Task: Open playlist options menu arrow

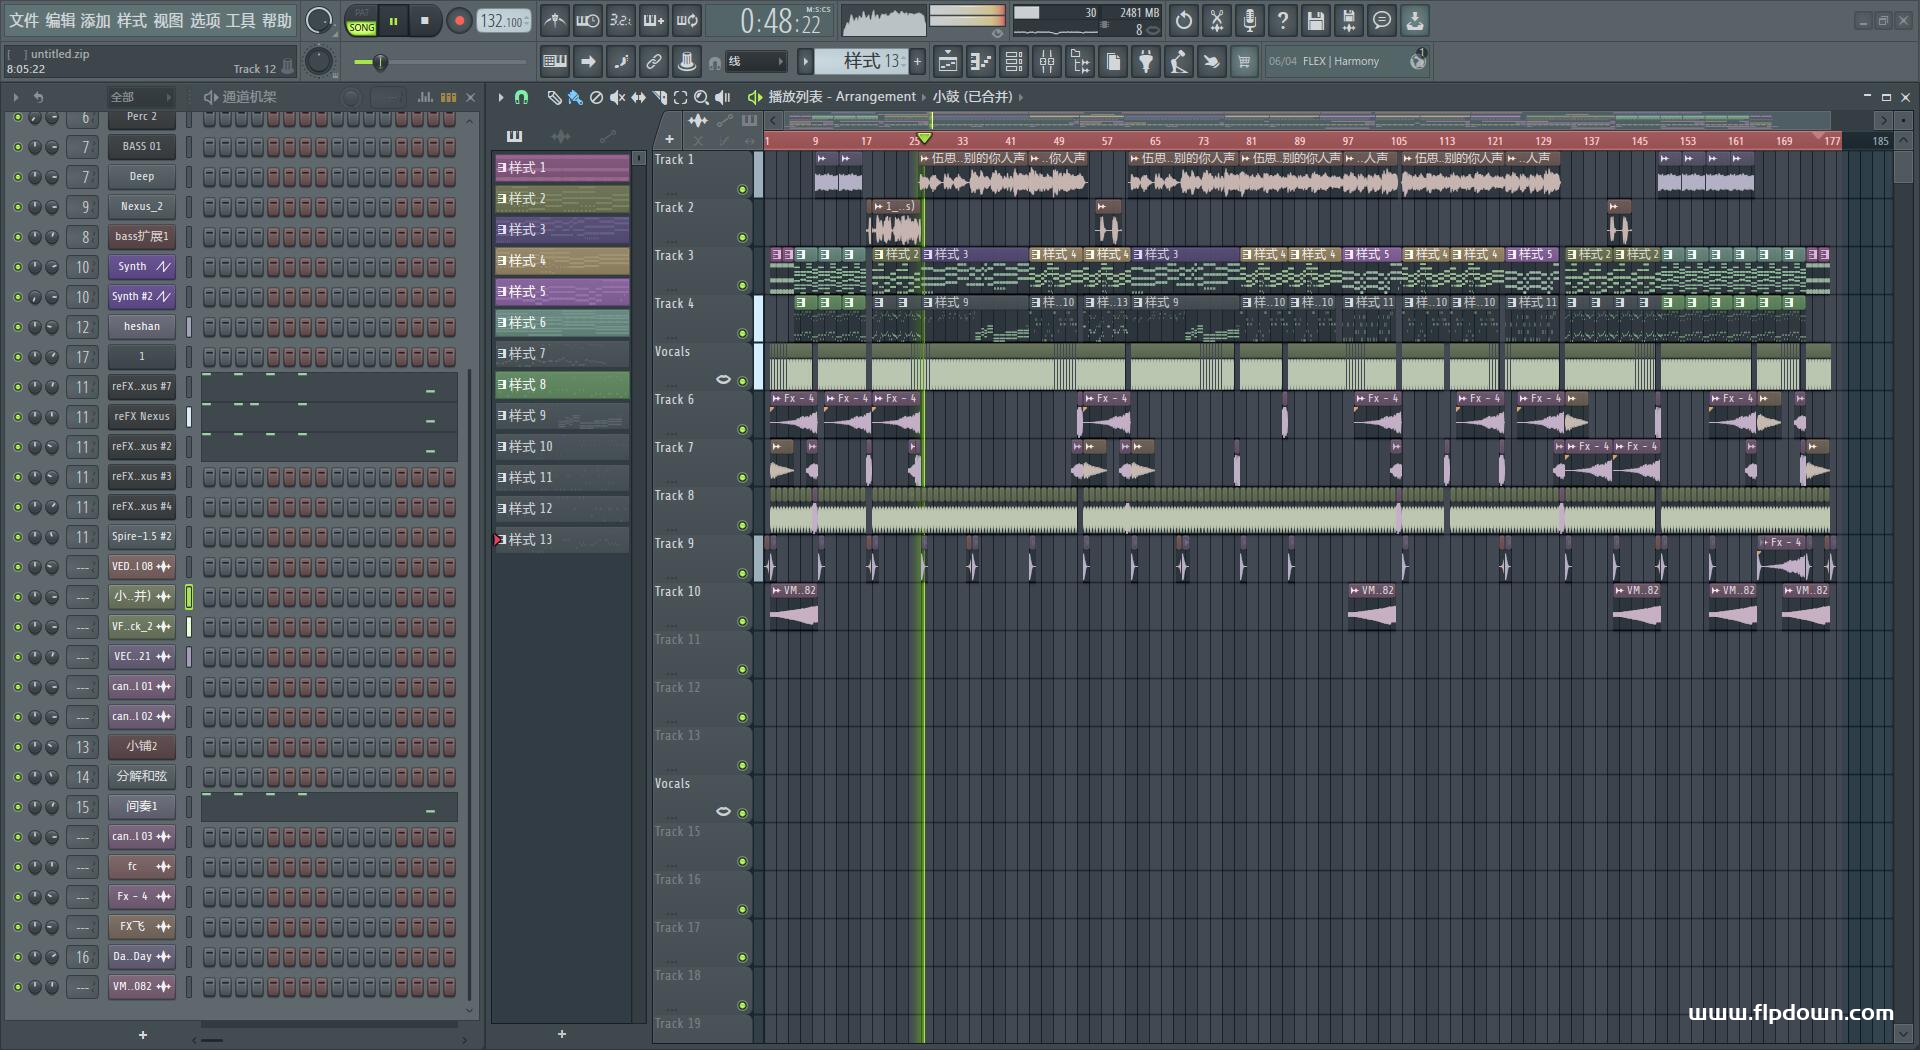Action: tap(501, 97)
